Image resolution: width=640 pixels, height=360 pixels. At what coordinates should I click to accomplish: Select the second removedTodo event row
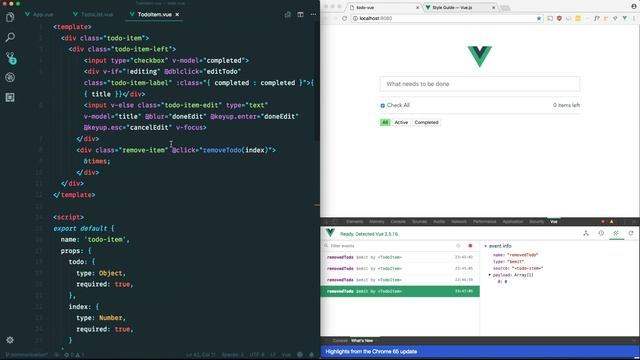400,269
